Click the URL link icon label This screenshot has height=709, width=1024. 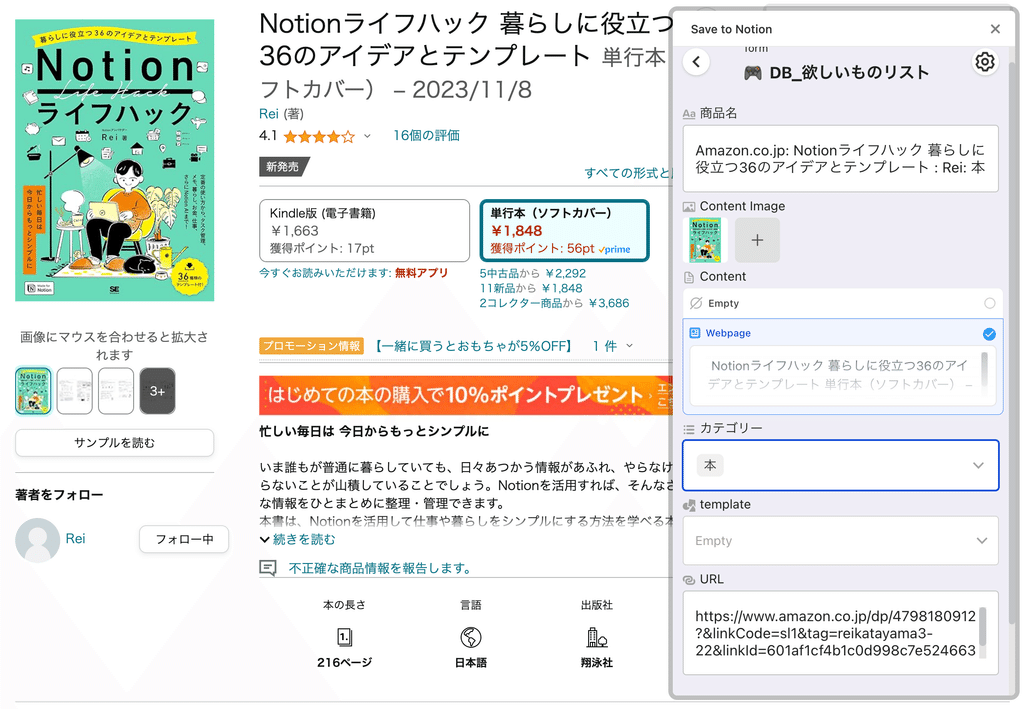[688, 580]
